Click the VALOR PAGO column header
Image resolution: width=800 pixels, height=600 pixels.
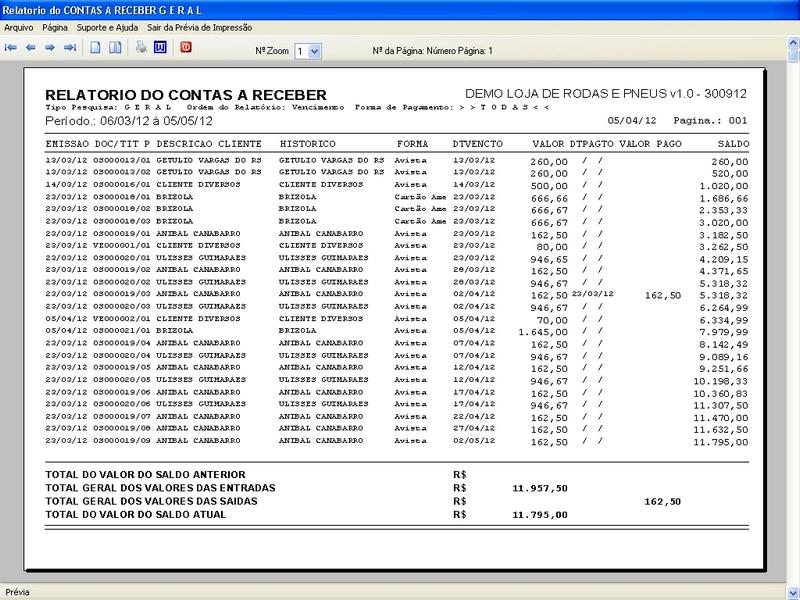click(x=650, y=144)
